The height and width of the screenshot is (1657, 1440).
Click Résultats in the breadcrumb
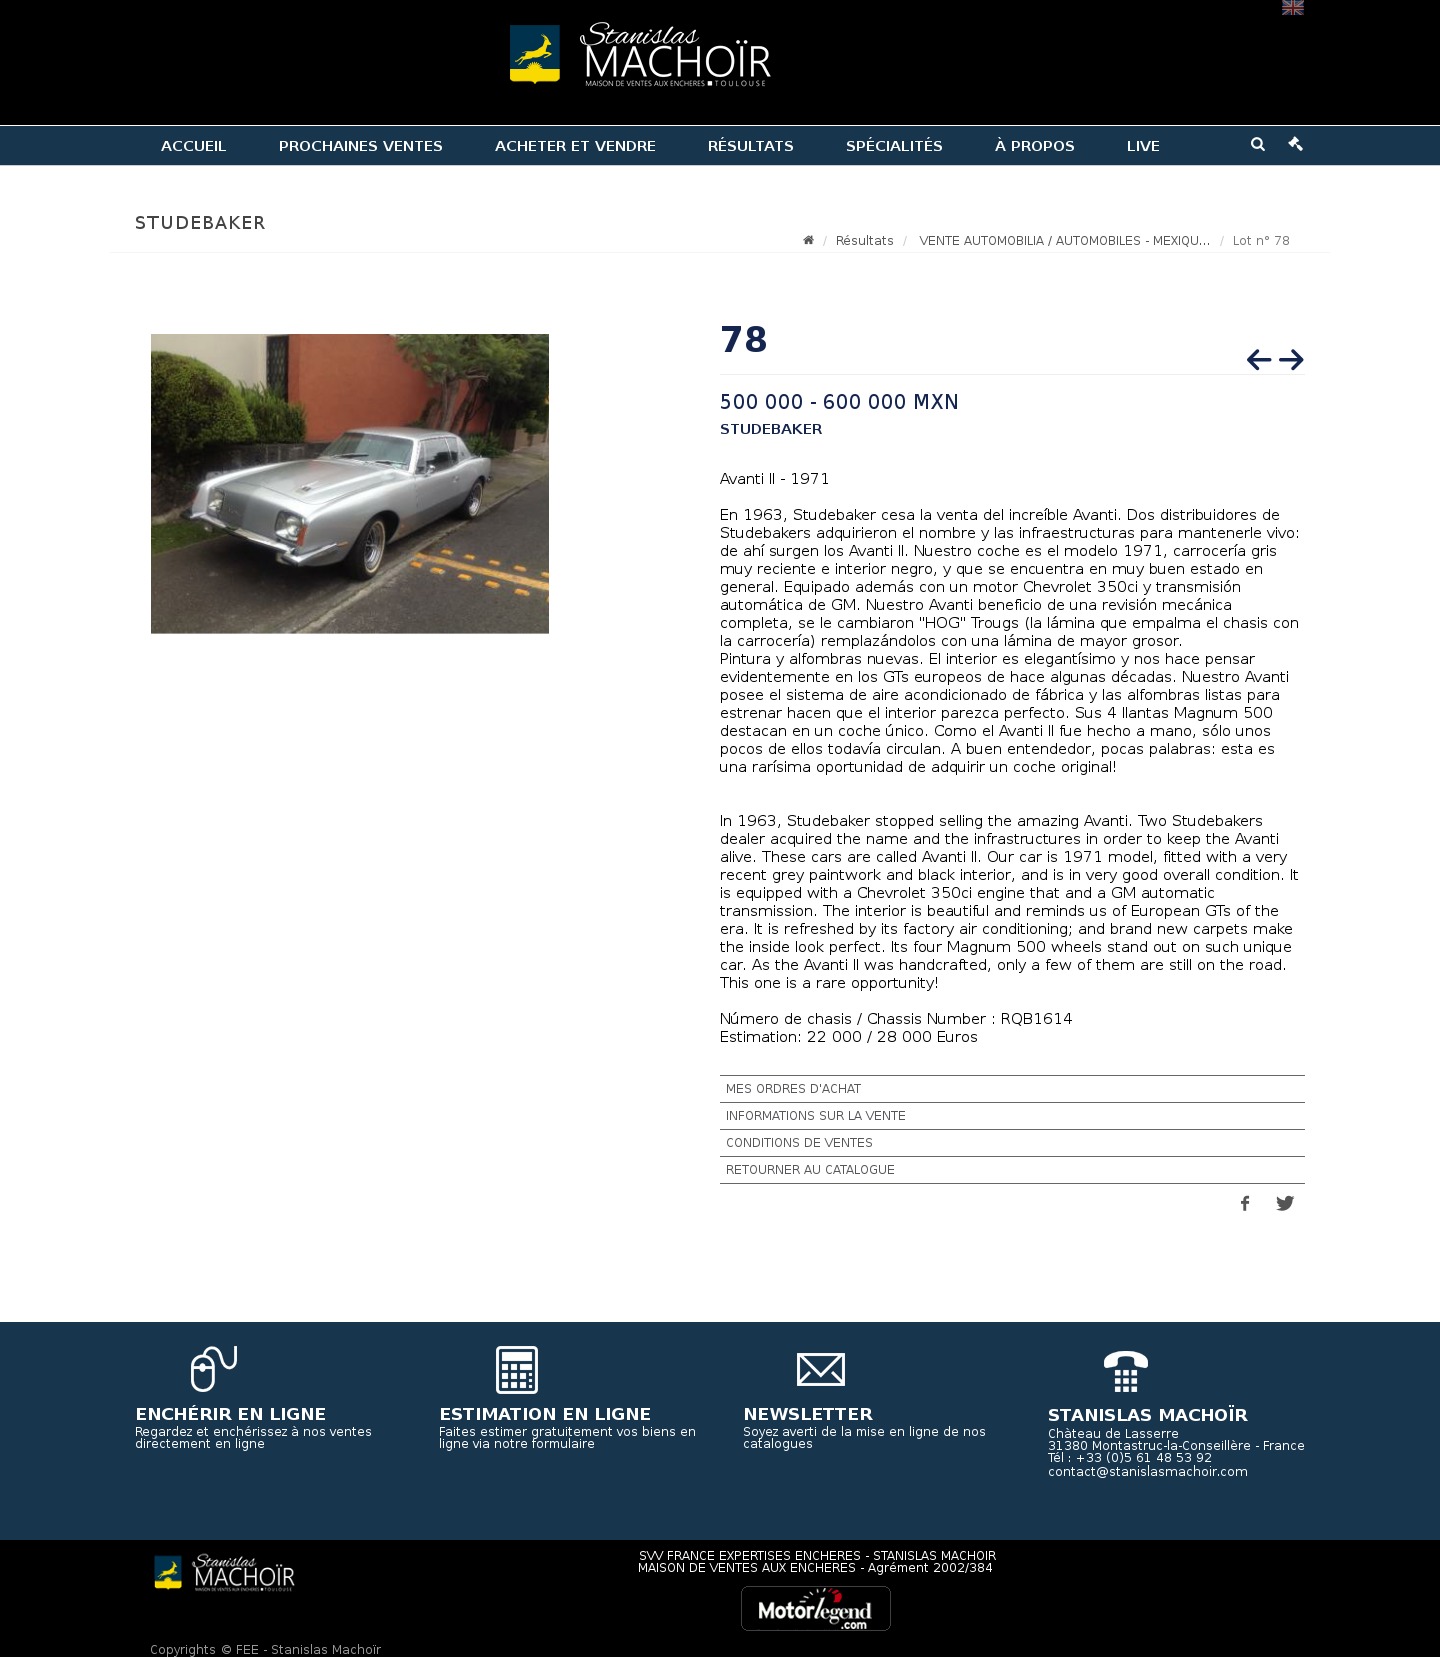coord(864,241)
